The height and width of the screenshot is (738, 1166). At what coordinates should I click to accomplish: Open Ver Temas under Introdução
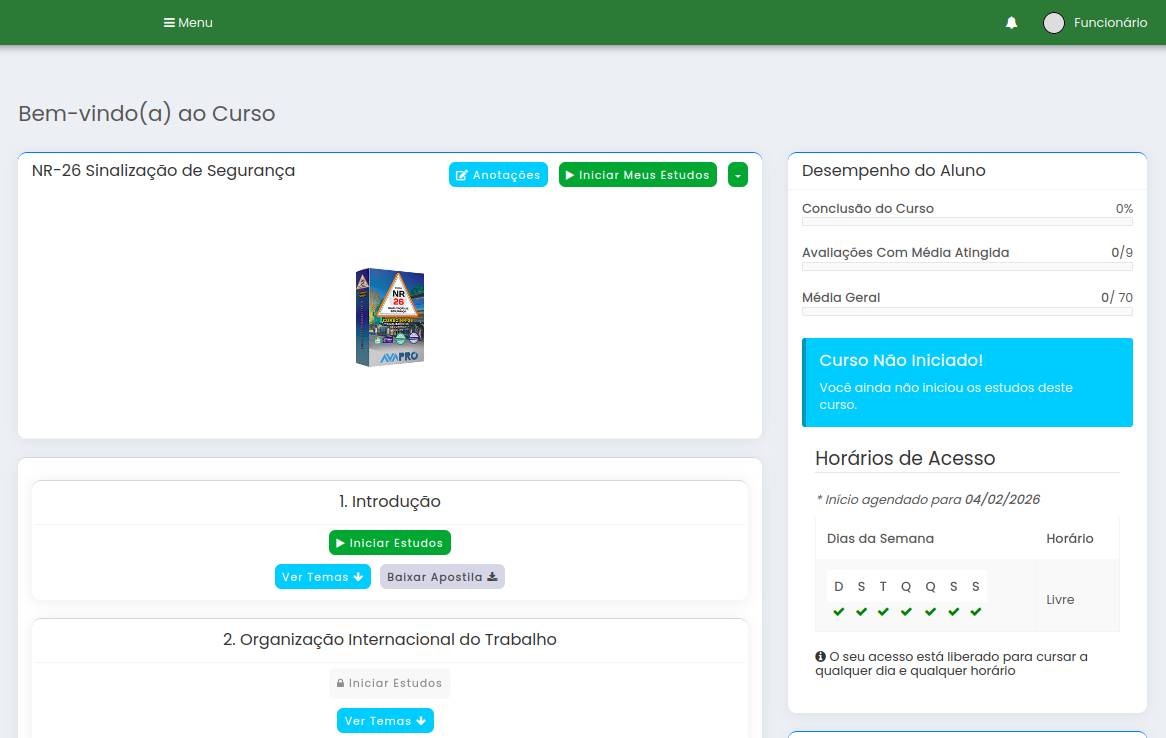tap(322, 576)
